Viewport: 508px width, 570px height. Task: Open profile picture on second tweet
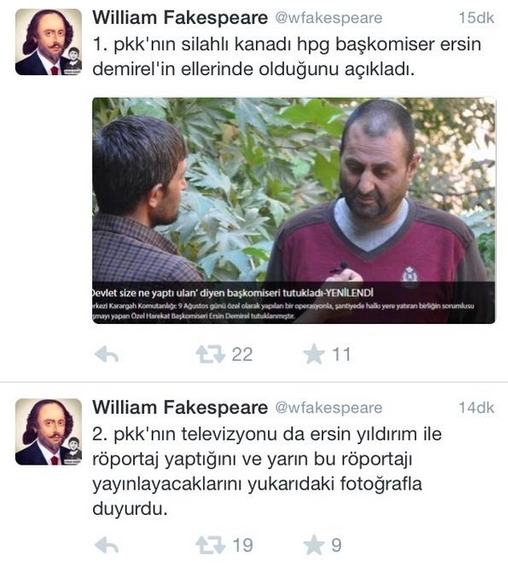pos(48,432)
